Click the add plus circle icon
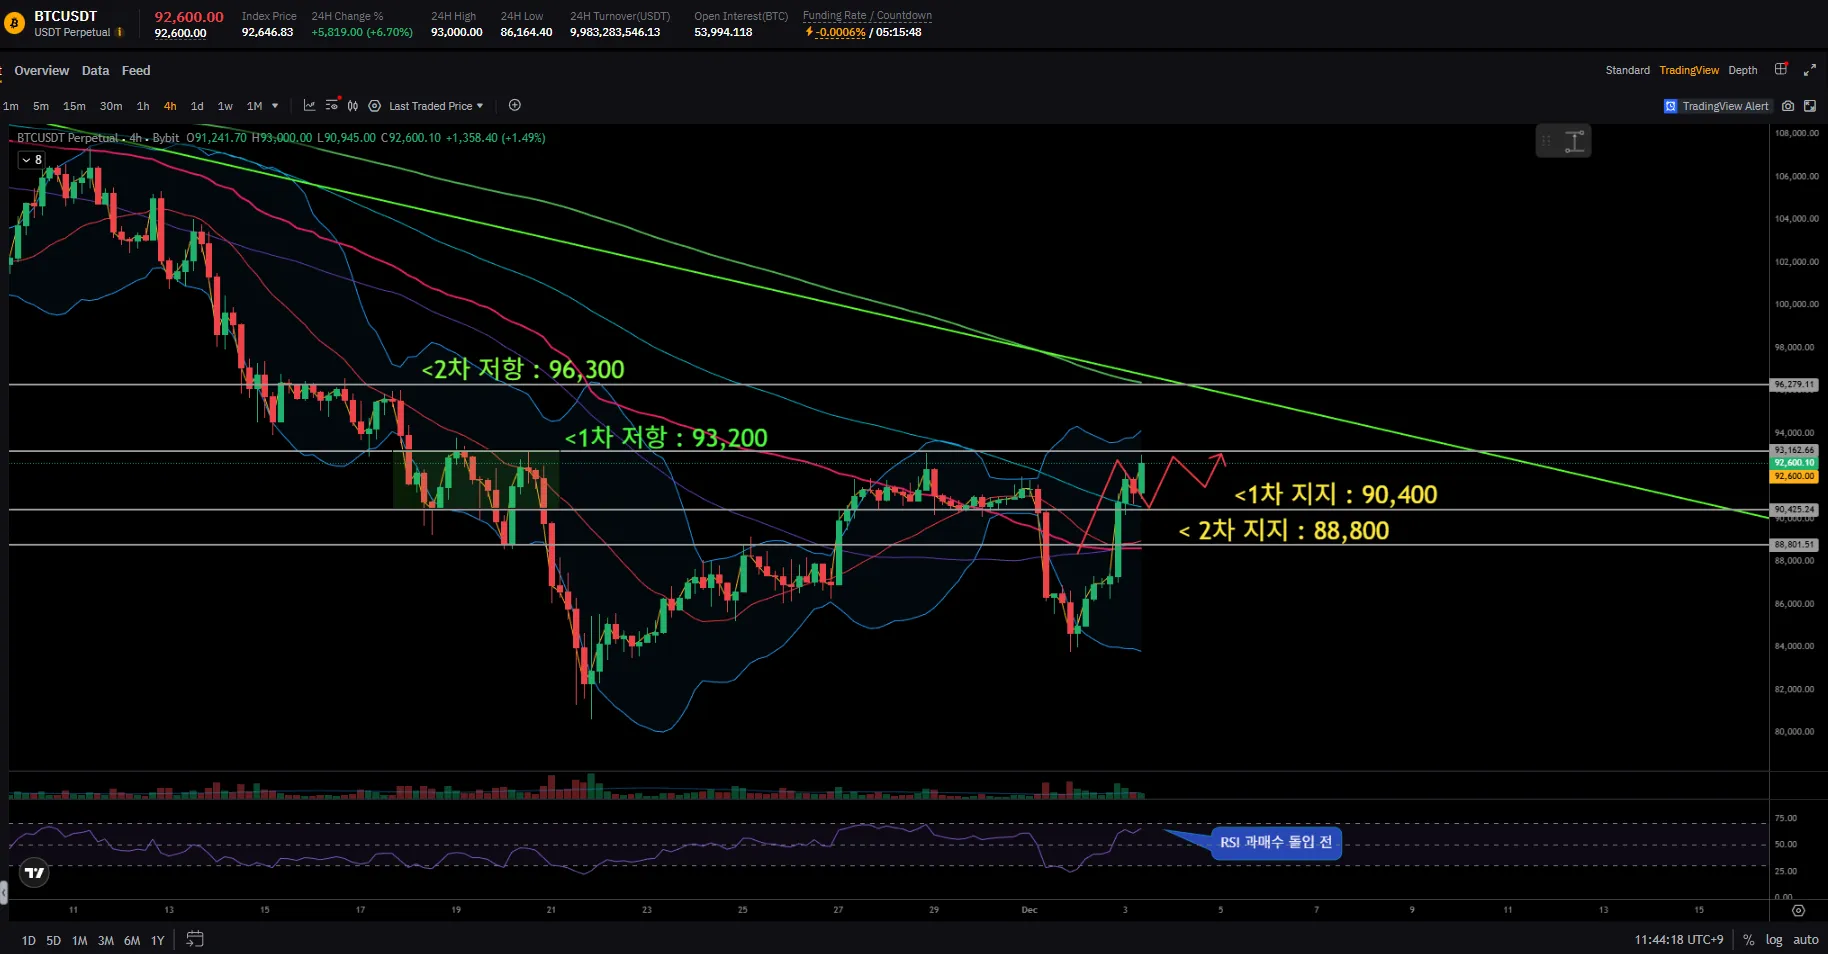The width and height of the screenshot is (1828, 954). click(515, 106)
